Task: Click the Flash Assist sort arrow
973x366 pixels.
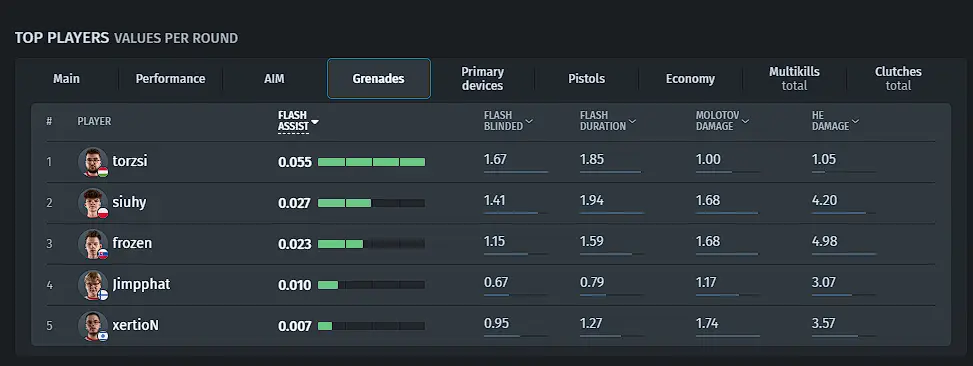Action: click(315, 122)
